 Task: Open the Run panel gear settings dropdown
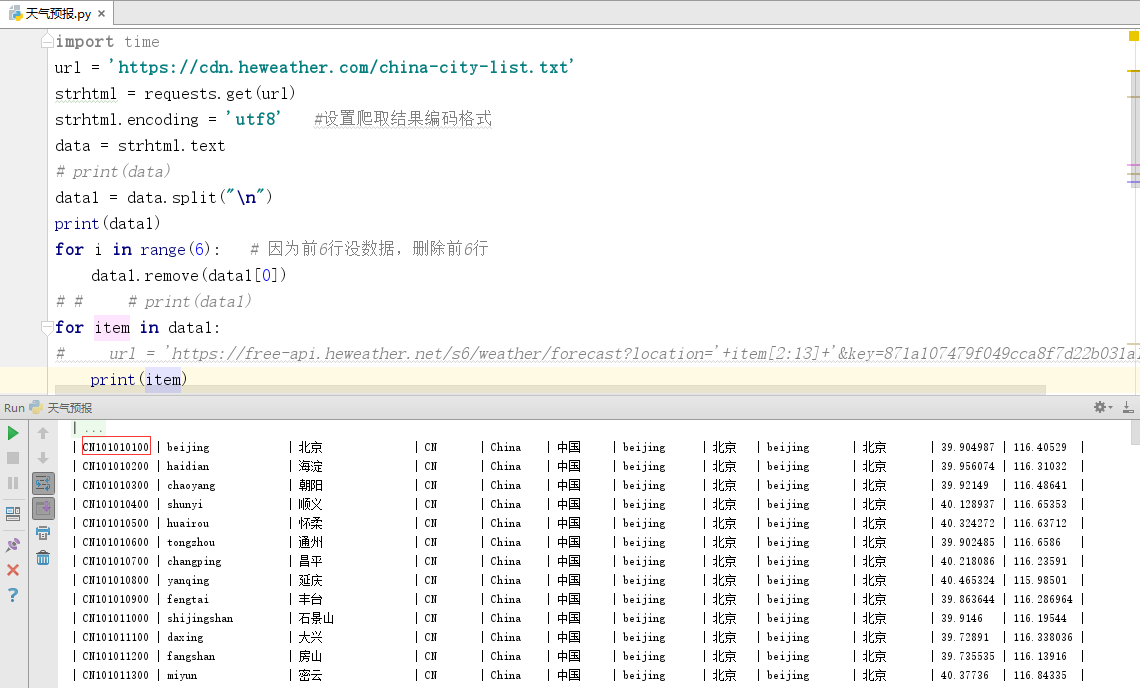pos(1103,407)
